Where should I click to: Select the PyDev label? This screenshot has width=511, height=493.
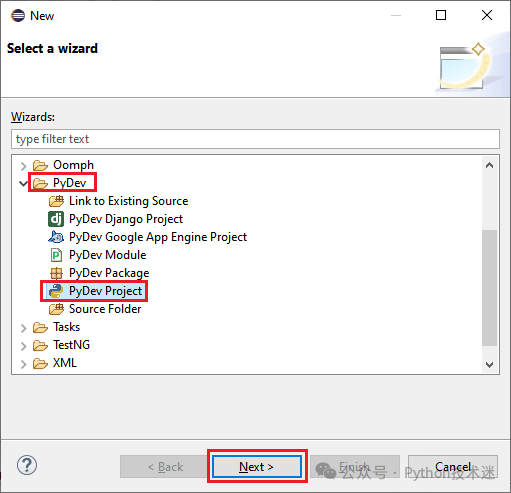[x=69, y=183]
